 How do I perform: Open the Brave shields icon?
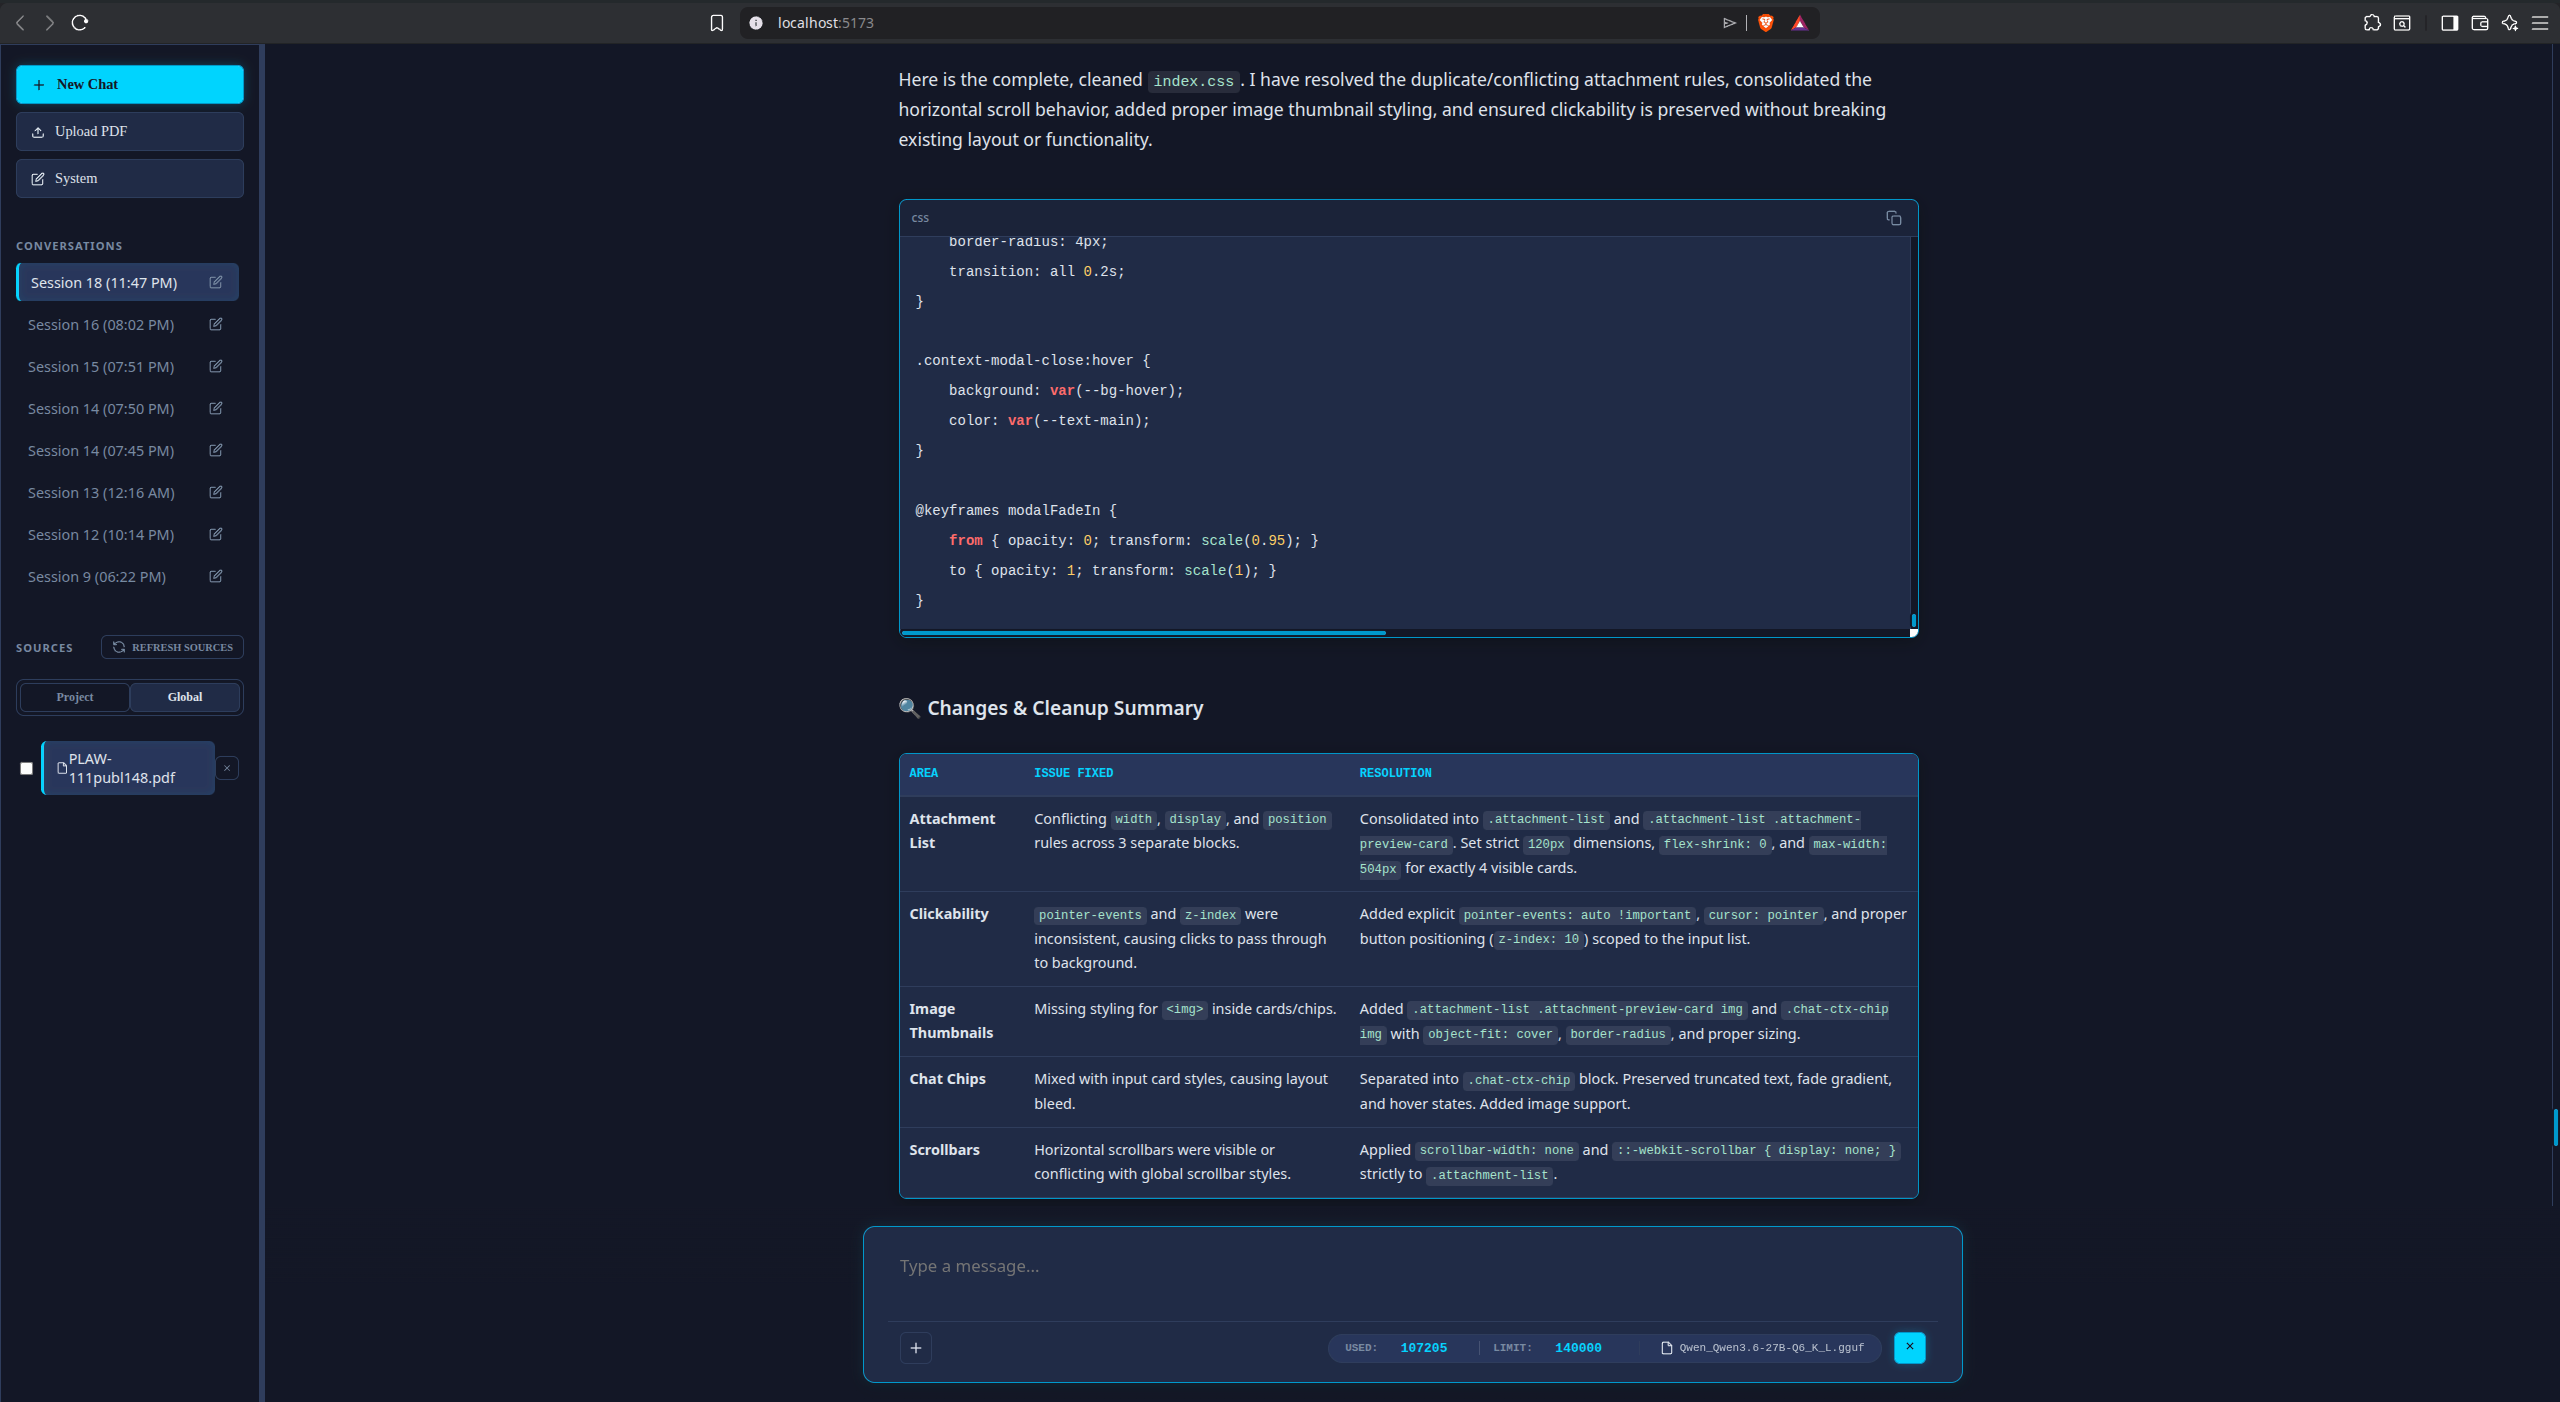[1766, 23]
